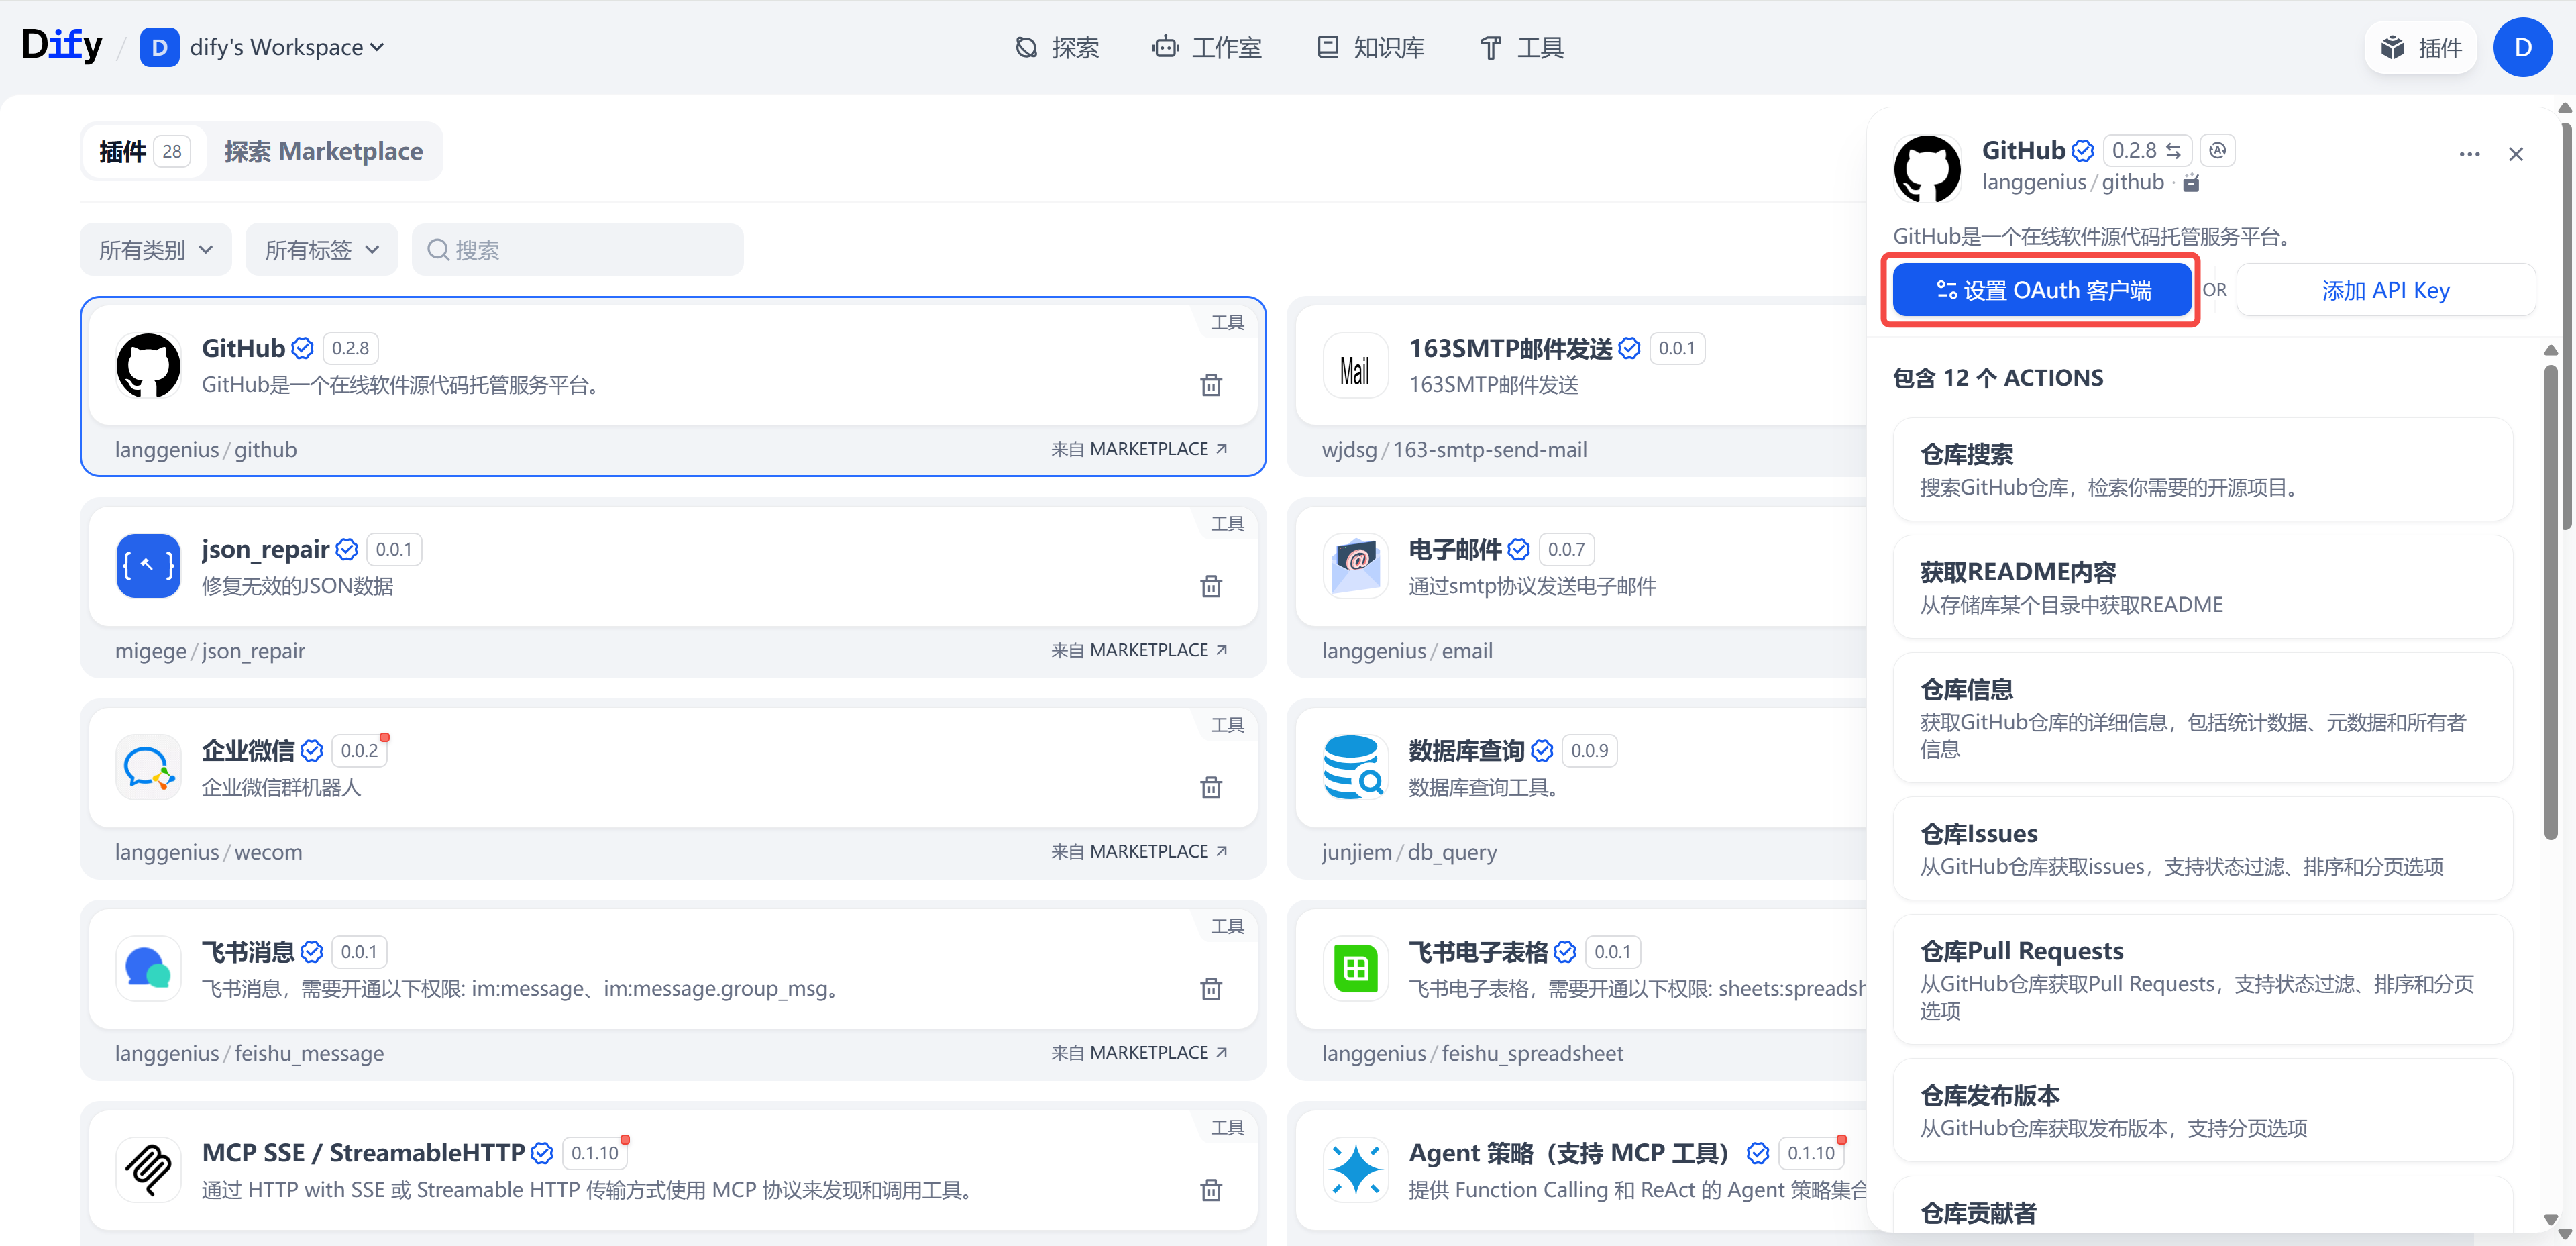Image resolution: width=2576 pixels, height=1246 pixels.
Task: Open the workspace avatar menu marked D
Action: pyautogui.click(x=2523, y=47)
